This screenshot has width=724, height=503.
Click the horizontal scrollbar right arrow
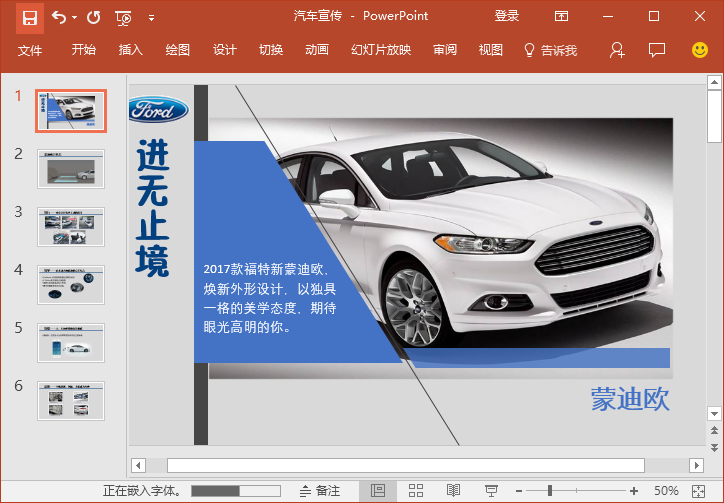pos(696,465)
